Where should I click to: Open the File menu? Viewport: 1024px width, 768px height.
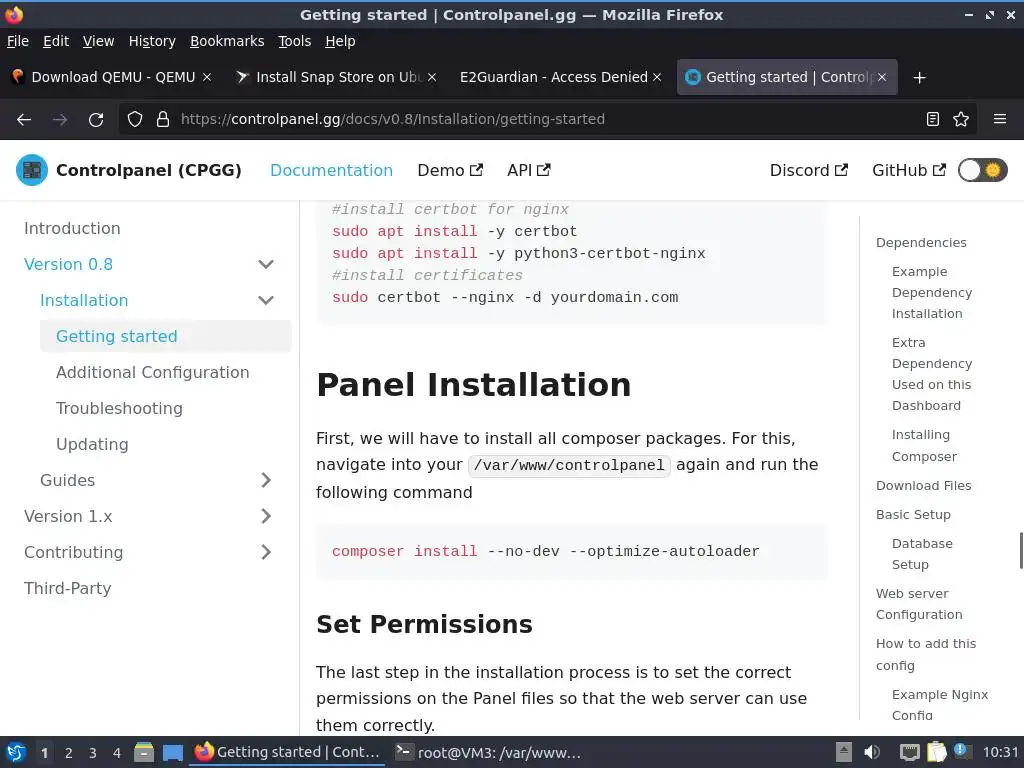pos(18,41)
